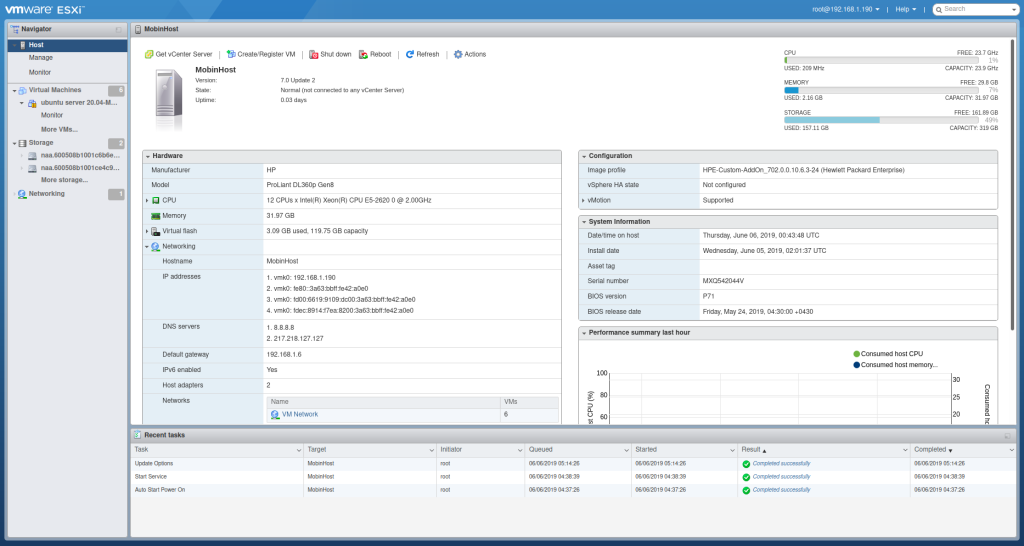Screen dimensions: 1024x546
Task: Click the Storage icon in Navigator
Action: coord(23,143)
